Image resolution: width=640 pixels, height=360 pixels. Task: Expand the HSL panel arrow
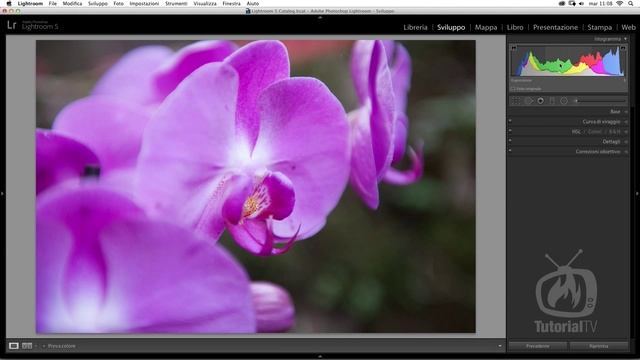point(626,132)
